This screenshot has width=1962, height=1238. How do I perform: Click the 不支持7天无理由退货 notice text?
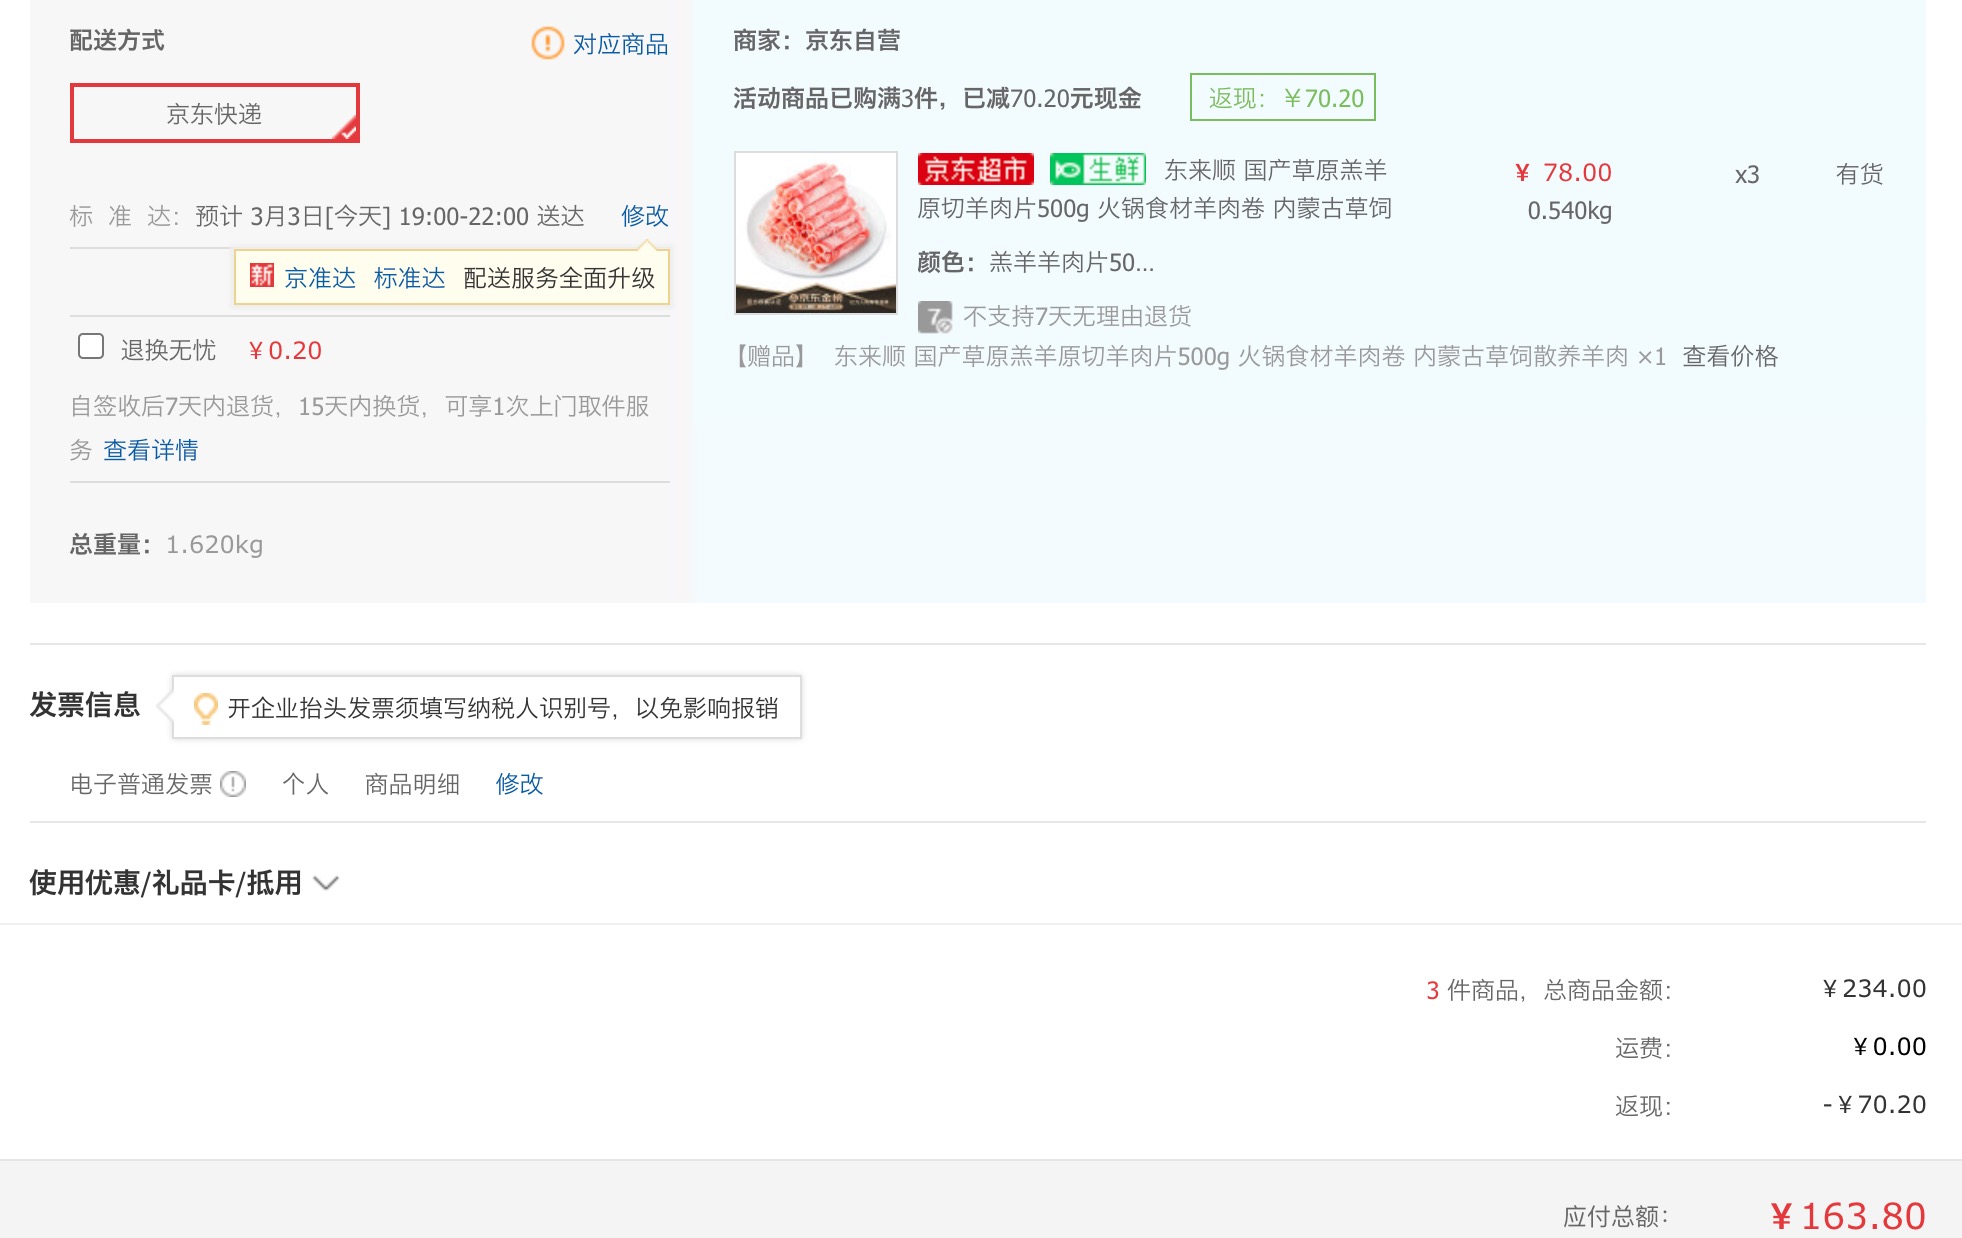click(x=1077, y=317)
